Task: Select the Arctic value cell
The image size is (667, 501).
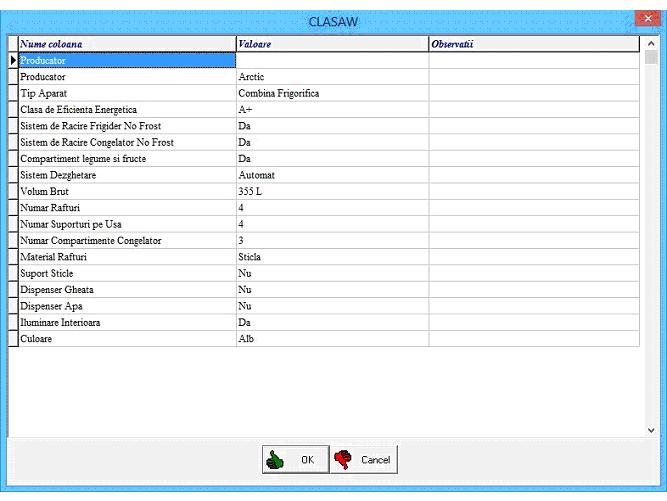Action: pos(331,77)
